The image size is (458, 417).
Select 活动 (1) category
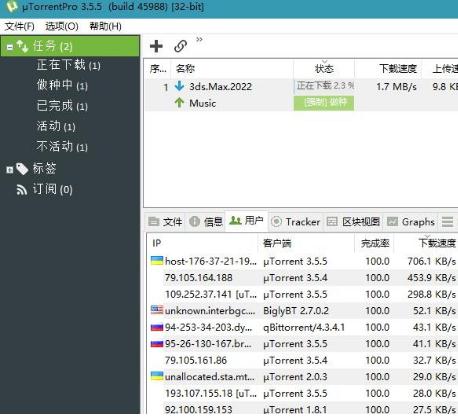pyautogui.click(x=56, y=126)
